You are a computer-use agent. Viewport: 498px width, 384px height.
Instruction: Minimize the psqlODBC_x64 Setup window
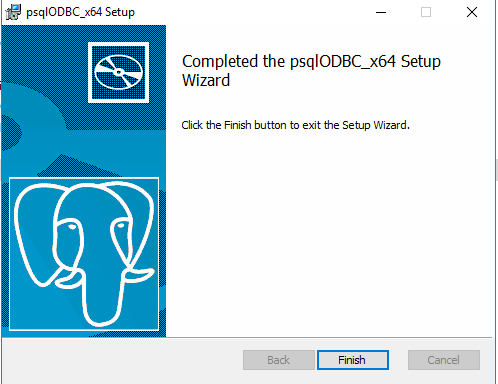381,12
